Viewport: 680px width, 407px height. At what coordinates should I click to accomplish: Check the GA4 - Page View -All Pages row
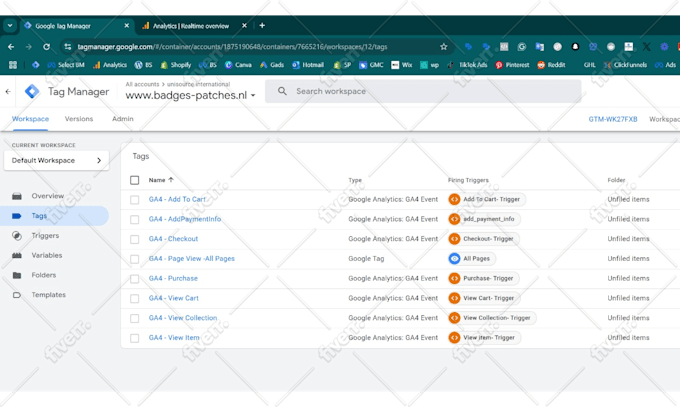pos(134,259)
